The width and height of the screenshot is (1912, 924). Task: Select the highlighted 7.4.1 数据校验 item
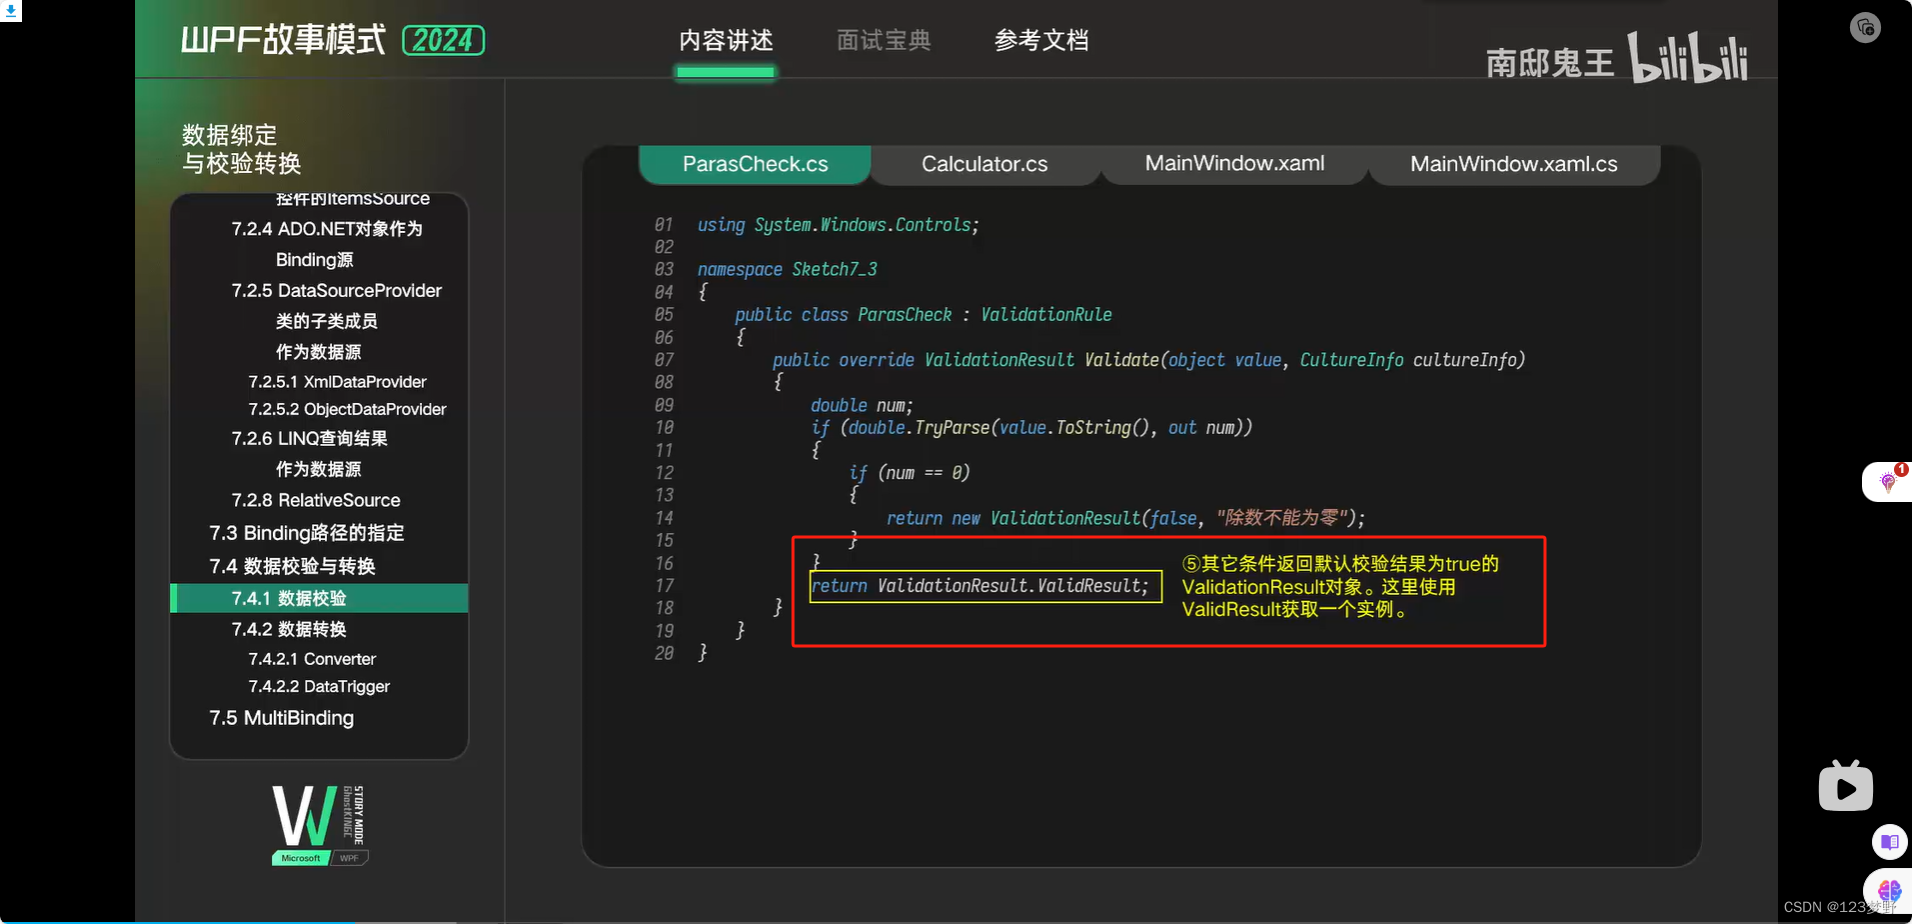click(x=319, y=598)
